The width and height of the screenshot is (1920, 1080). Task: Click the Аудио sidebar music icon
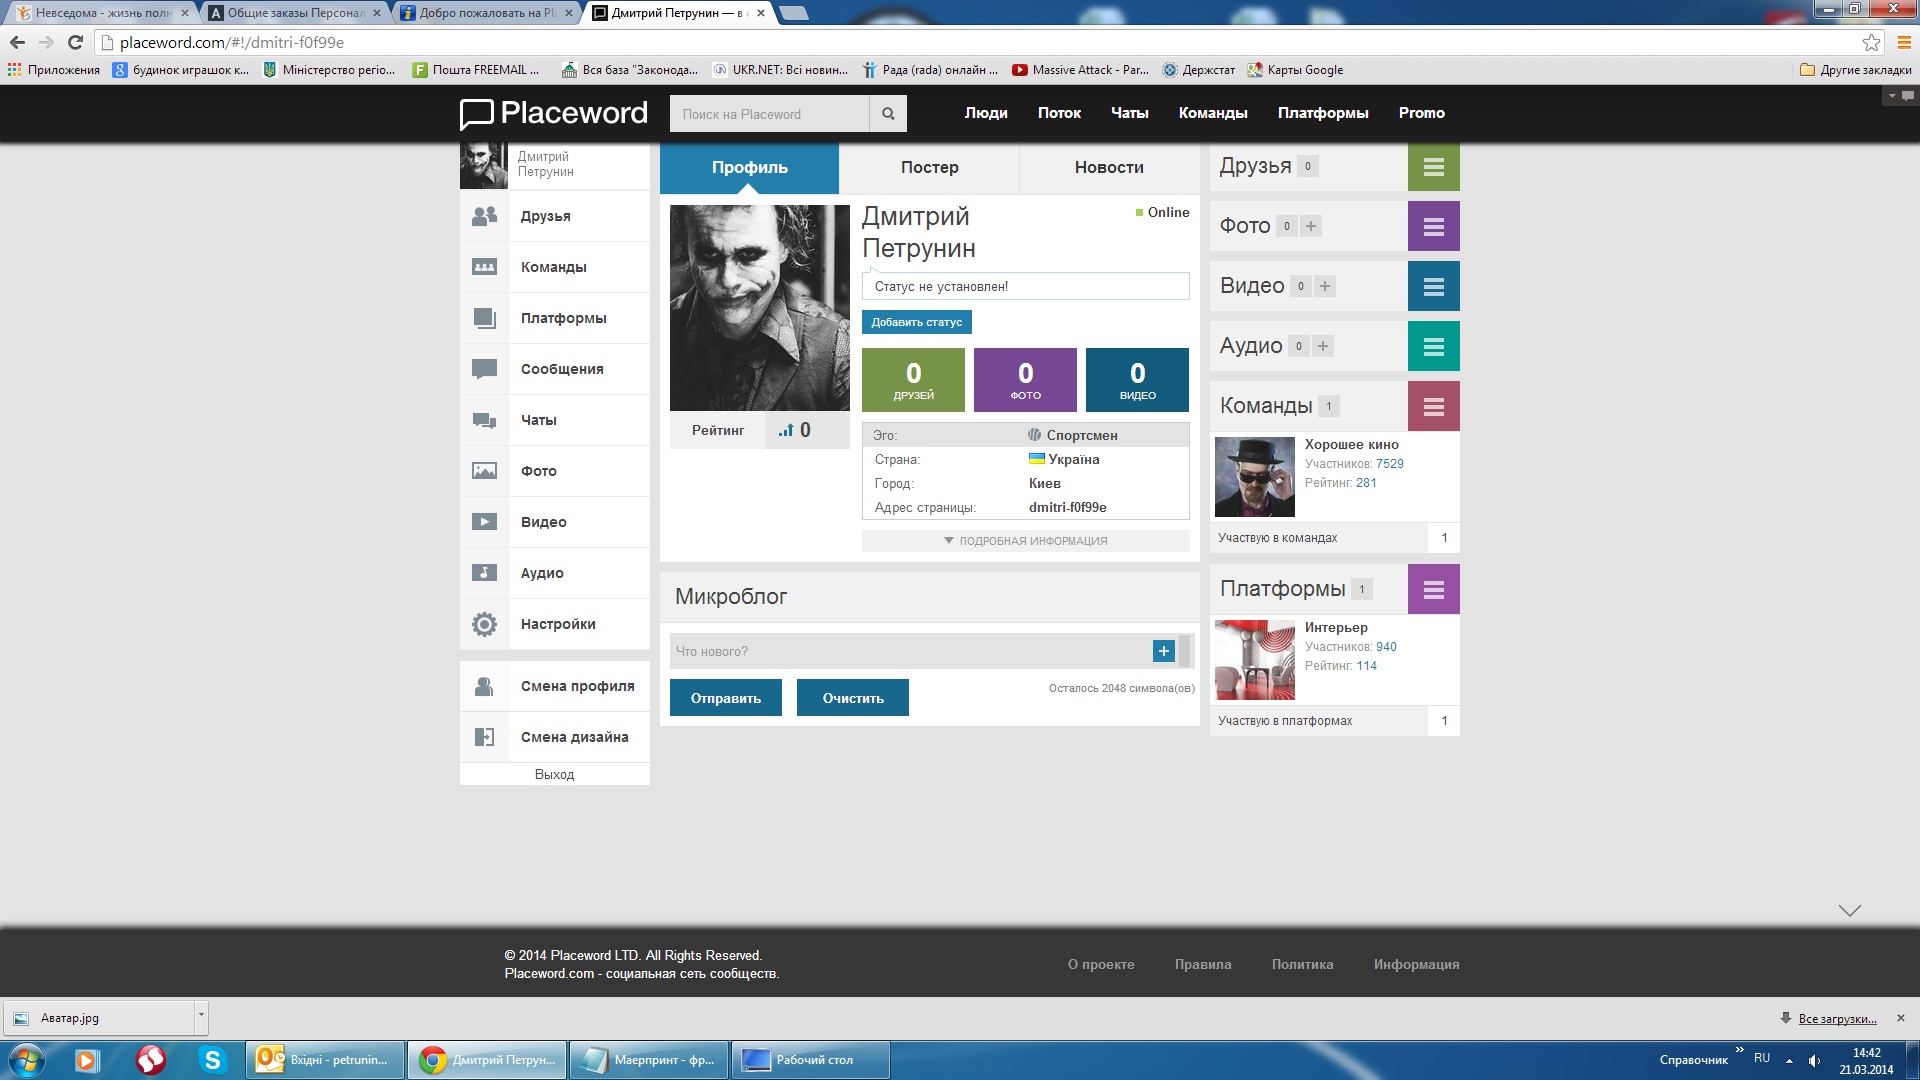click(485, 573)
